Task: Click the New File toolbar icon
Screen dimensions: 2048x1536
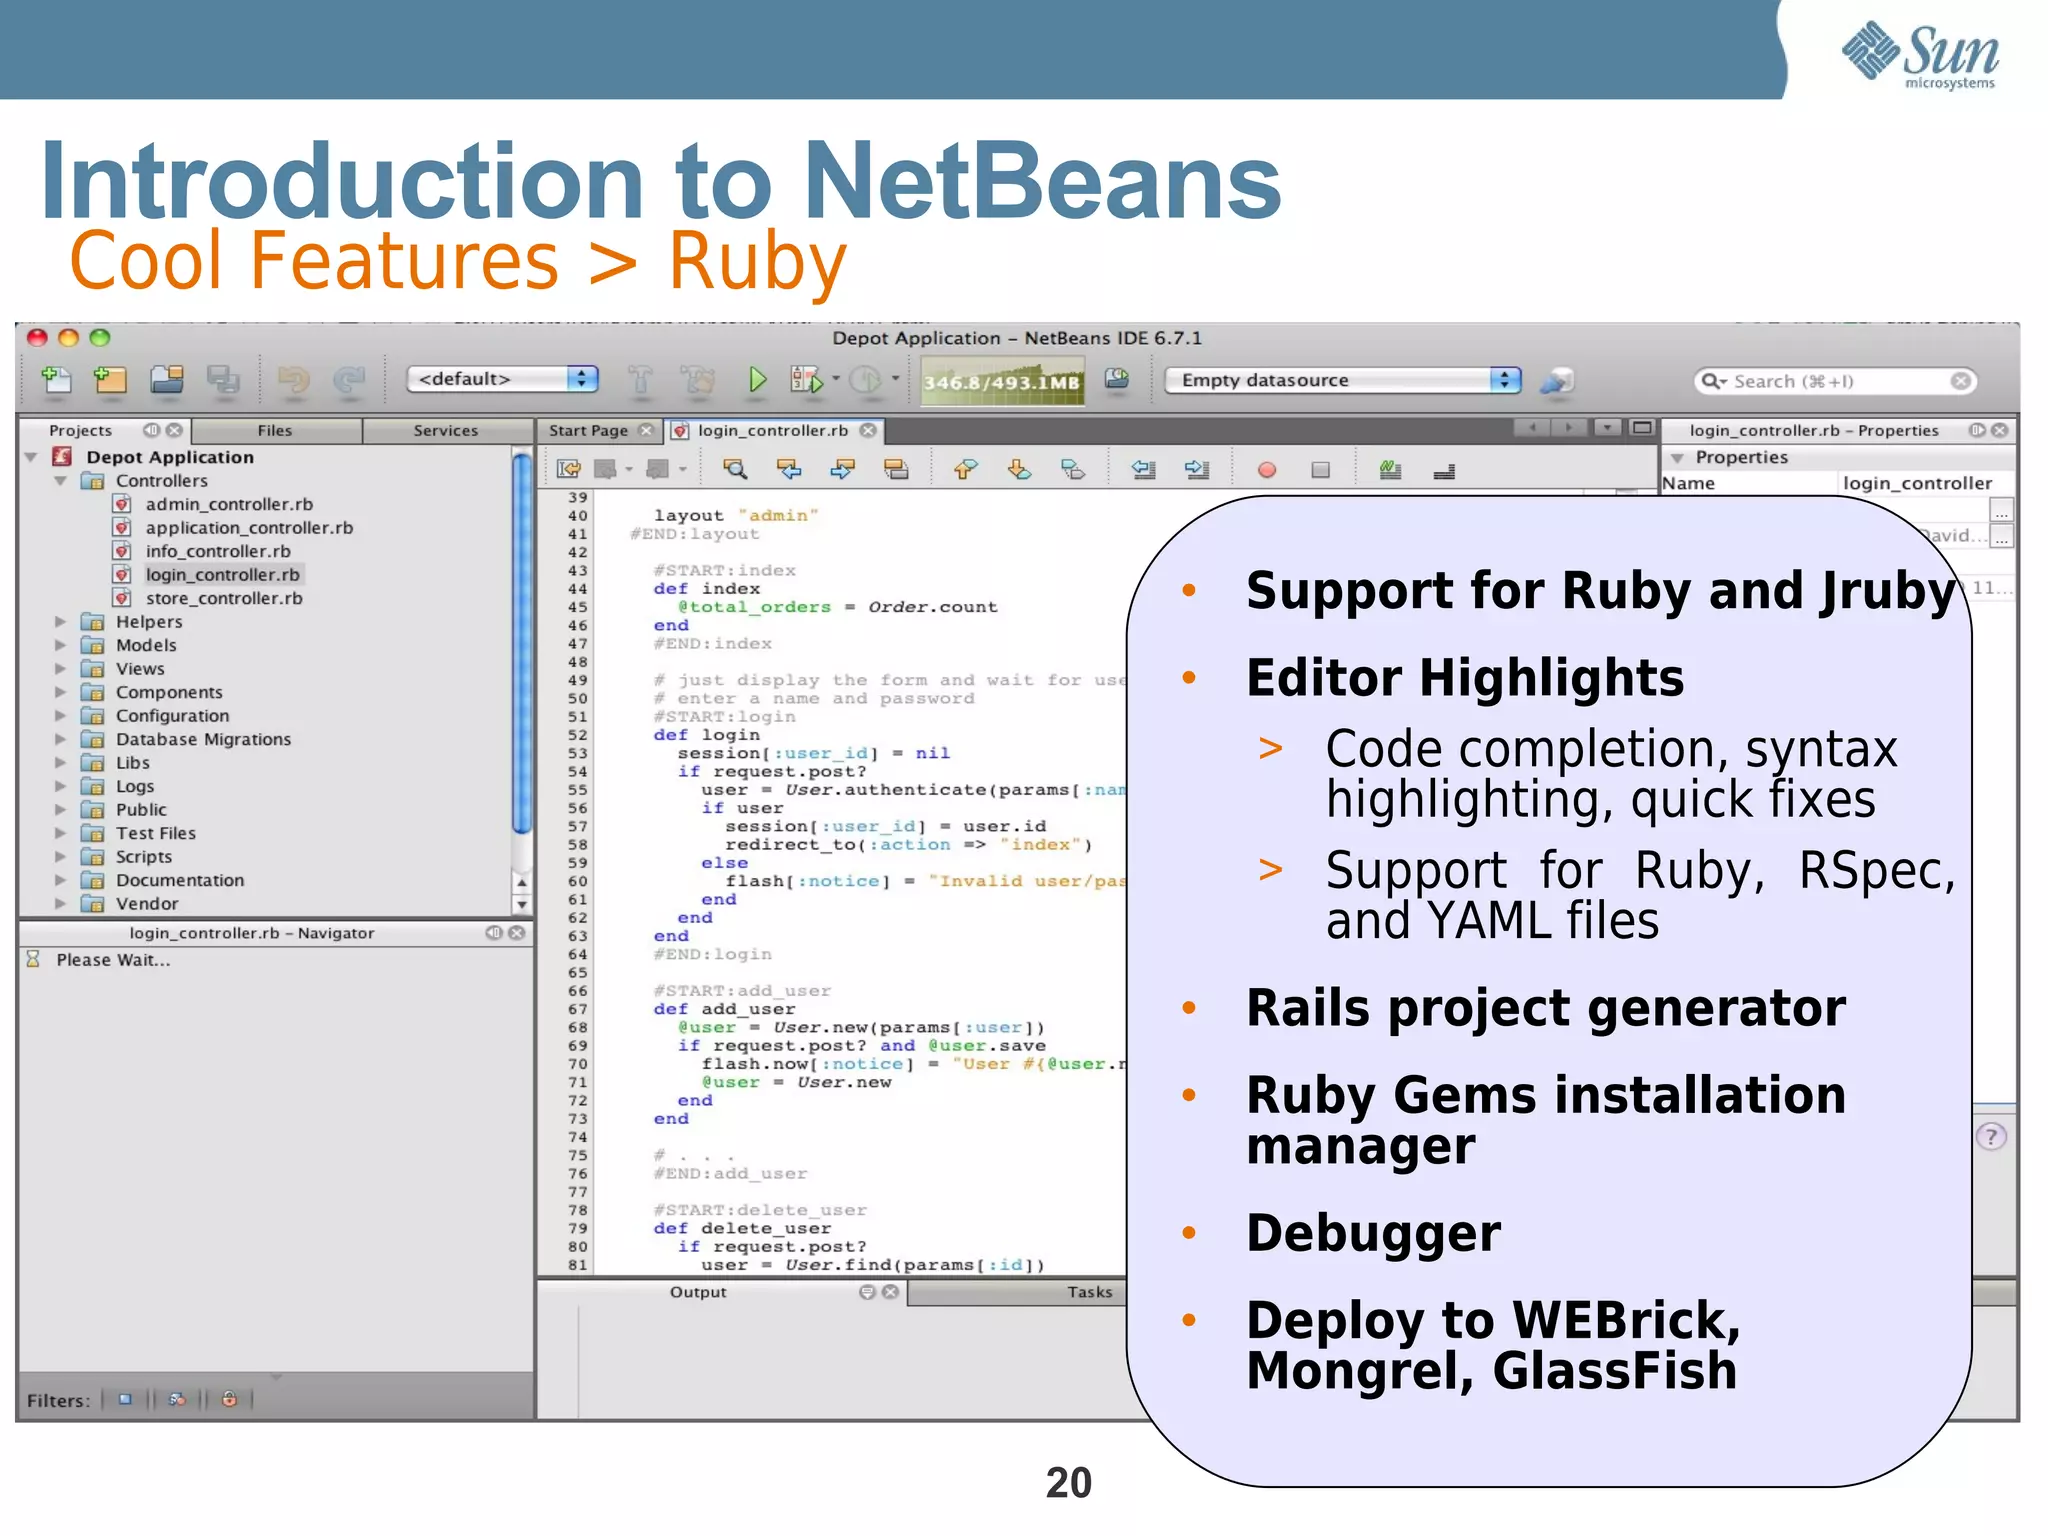Action: tap(57, 380)
